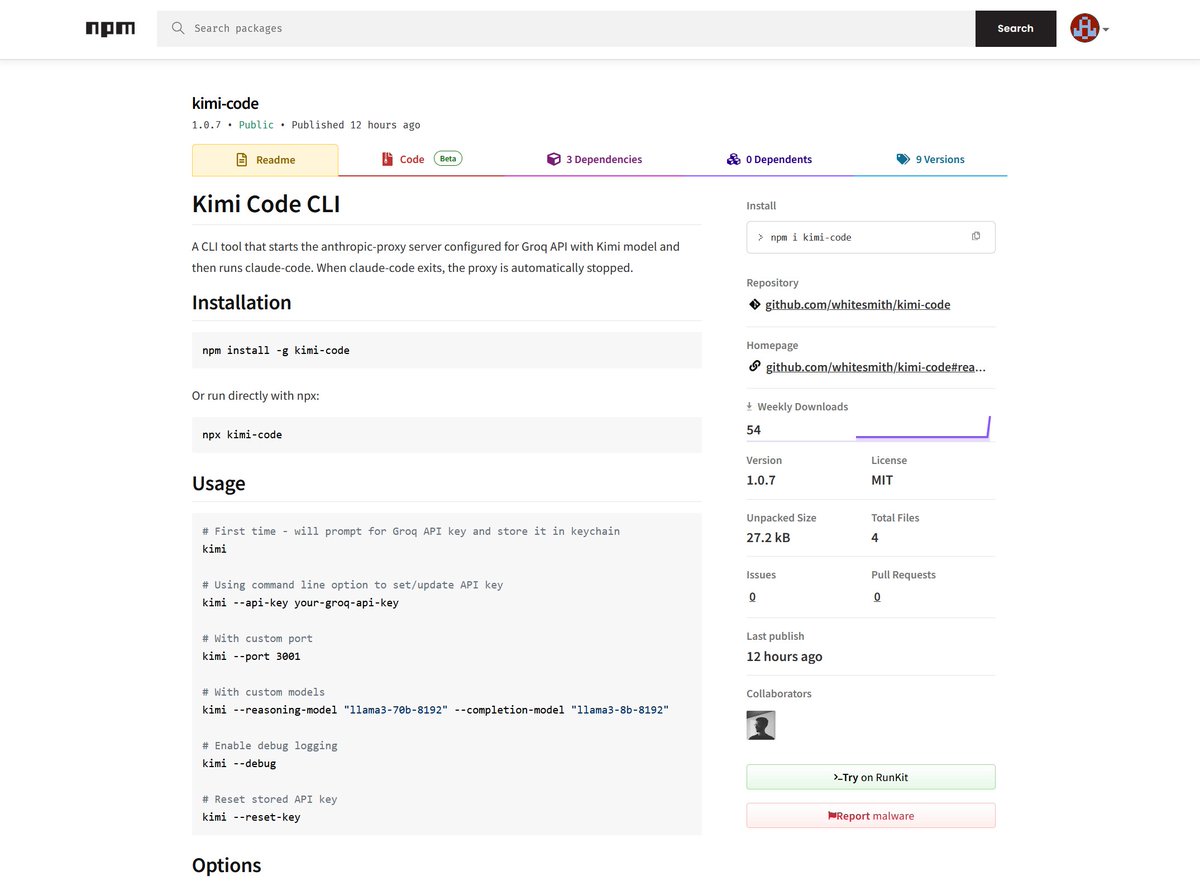Click the homepage chain link icon

[754, 366]
